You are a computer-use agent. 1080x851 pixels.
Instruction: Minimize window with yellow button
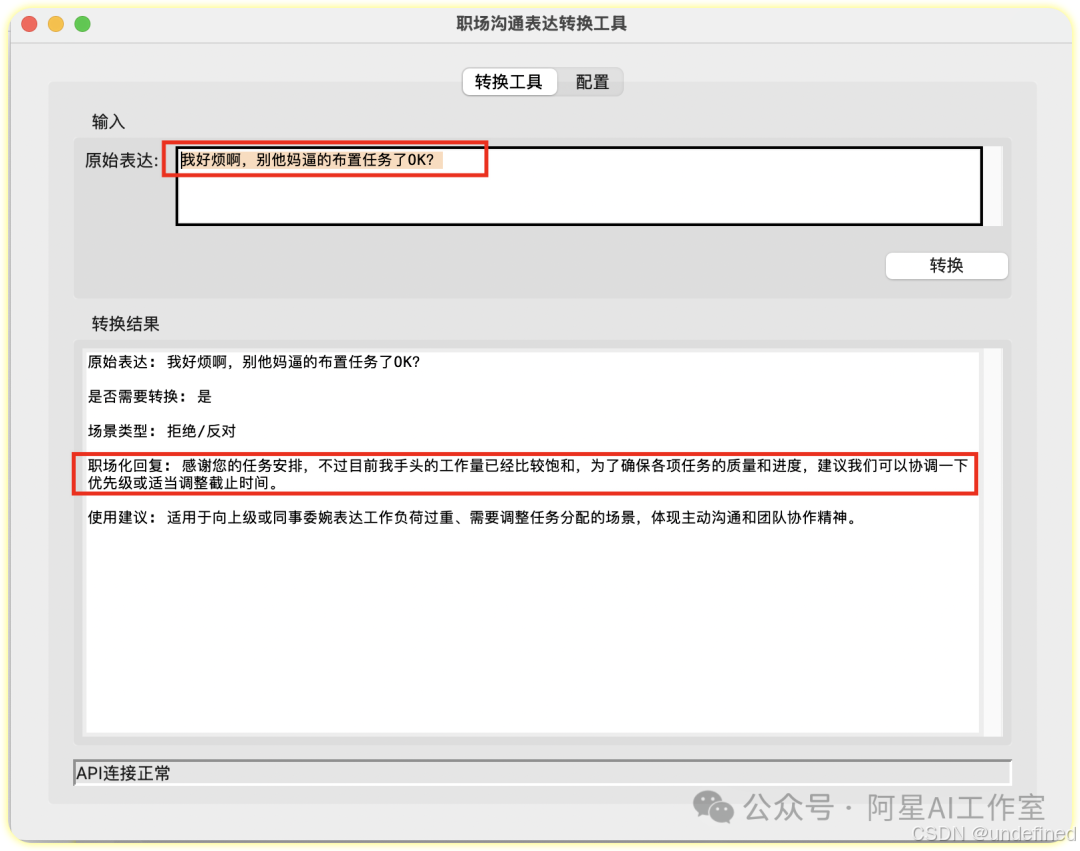56,24
